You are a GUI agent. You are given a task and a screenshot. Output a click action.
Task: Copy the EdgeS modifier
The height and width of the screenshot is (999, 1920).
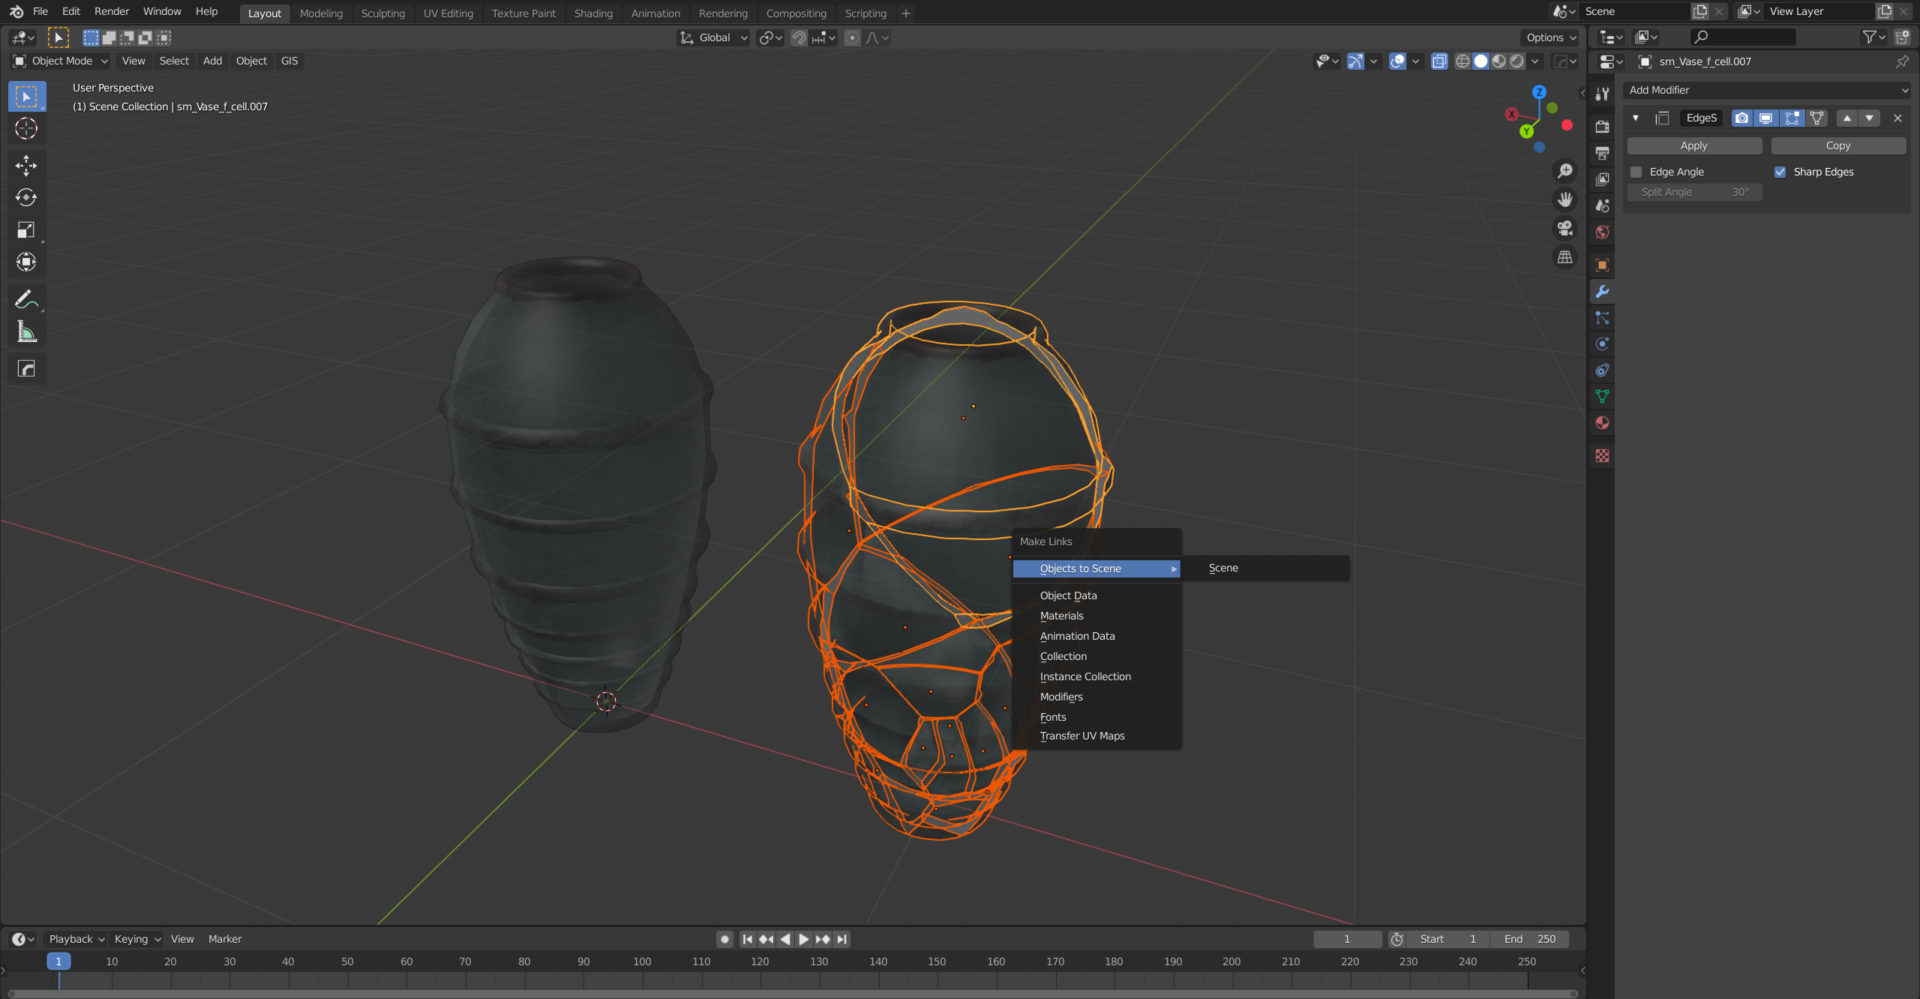pos(1838,145)
